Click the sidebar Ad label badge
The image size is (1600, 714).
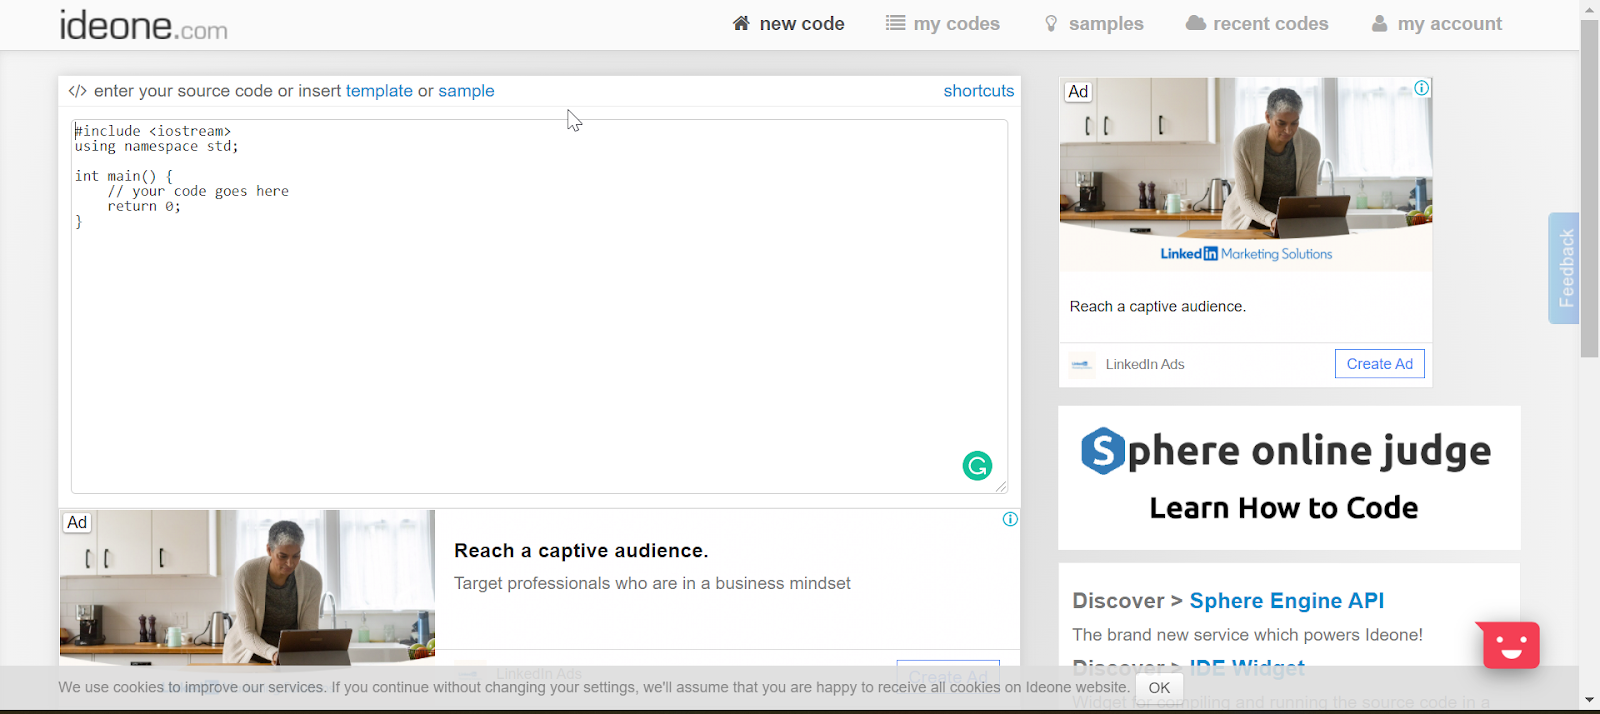tap(1078, 92)
